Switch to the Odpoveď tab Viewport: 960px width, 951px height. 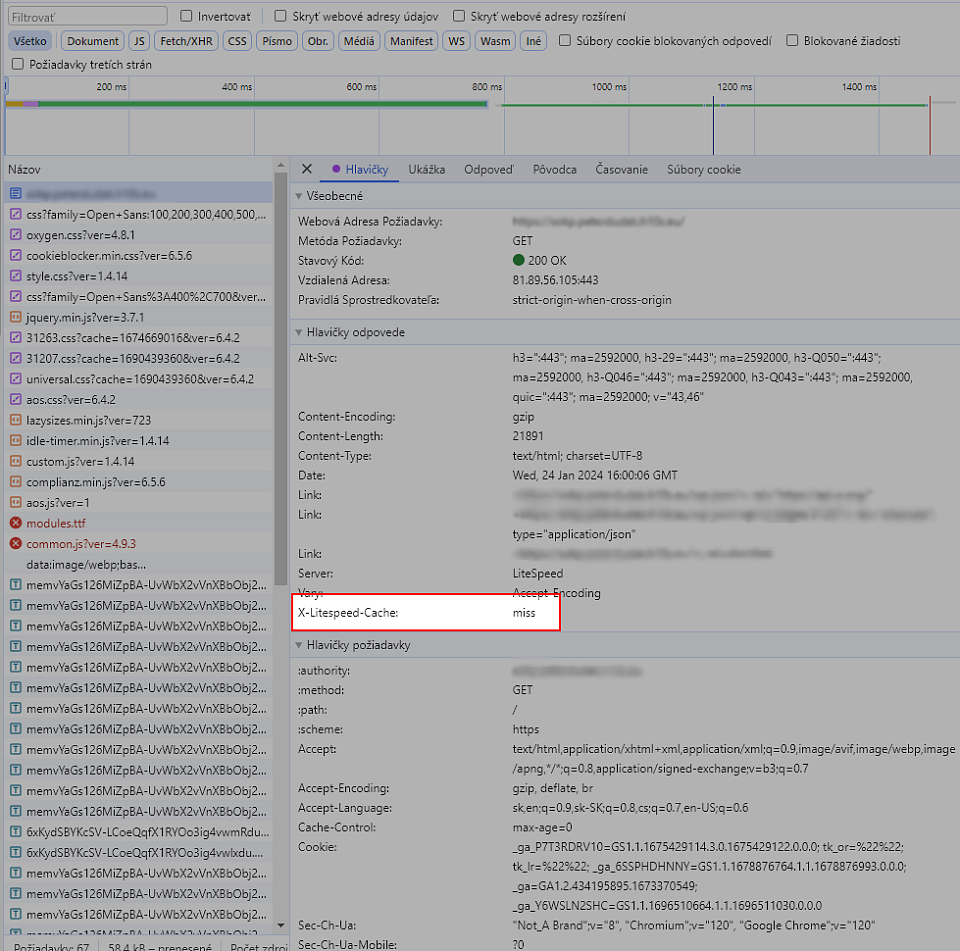(x=489, y=170)
